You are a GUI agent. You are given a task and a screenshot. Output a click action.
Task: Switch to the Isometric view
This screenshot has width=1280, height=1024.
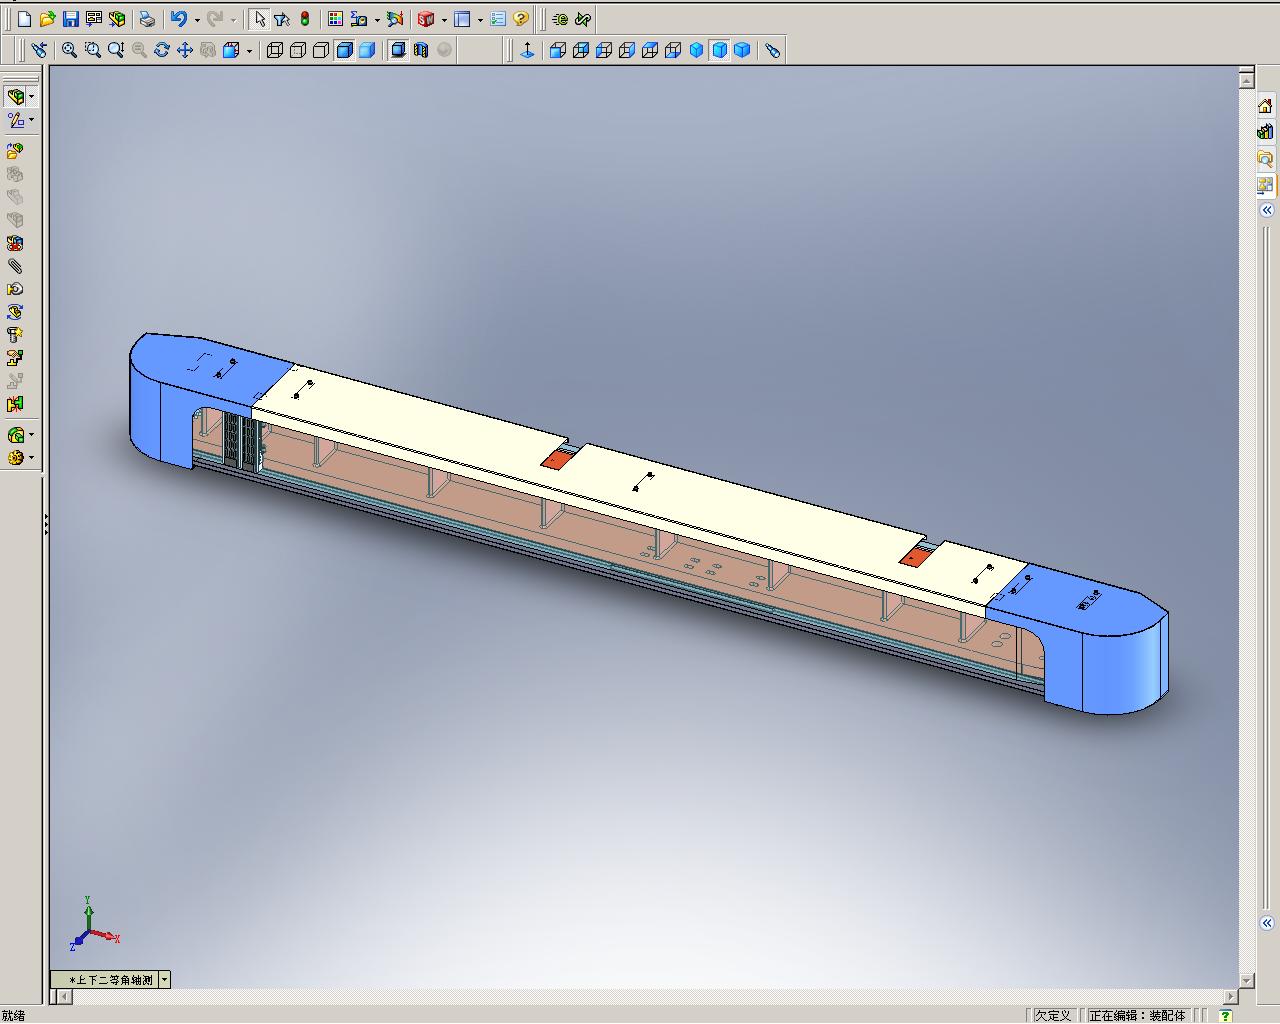[x=696, y=50]
